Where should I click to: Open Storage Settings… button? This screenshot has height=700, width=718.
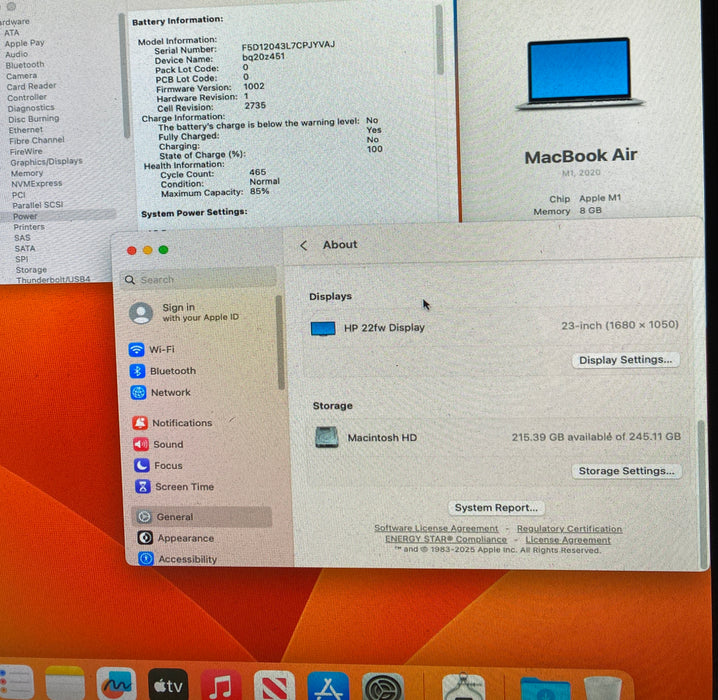(x=626, y=471)
